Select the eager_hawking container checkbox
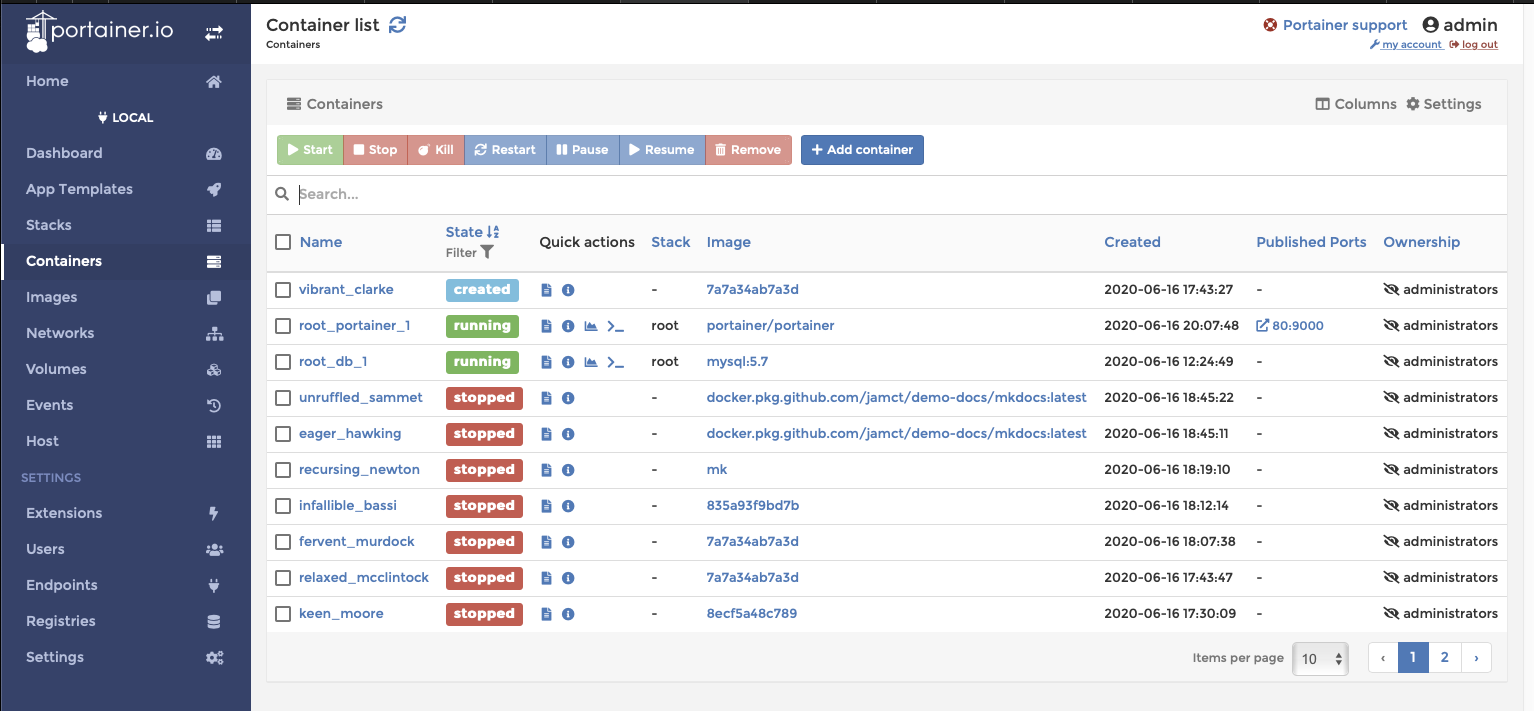The height and width of the screenshot is (711, 1534). [x=283, y=434]
